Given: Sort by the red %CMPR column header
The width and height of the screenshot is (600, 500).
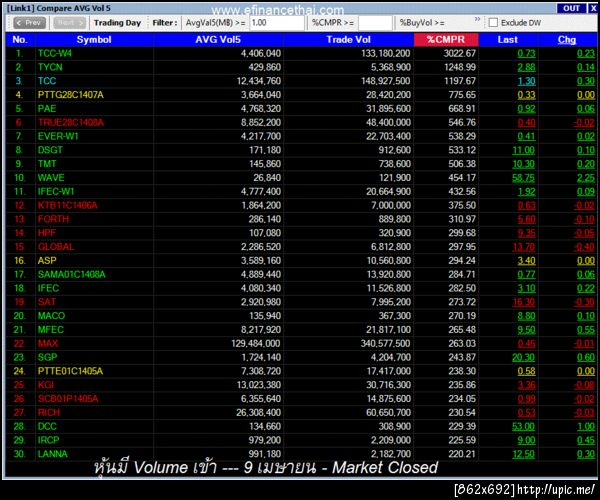Looking at the screenshot, I should (x=446, y=40).
